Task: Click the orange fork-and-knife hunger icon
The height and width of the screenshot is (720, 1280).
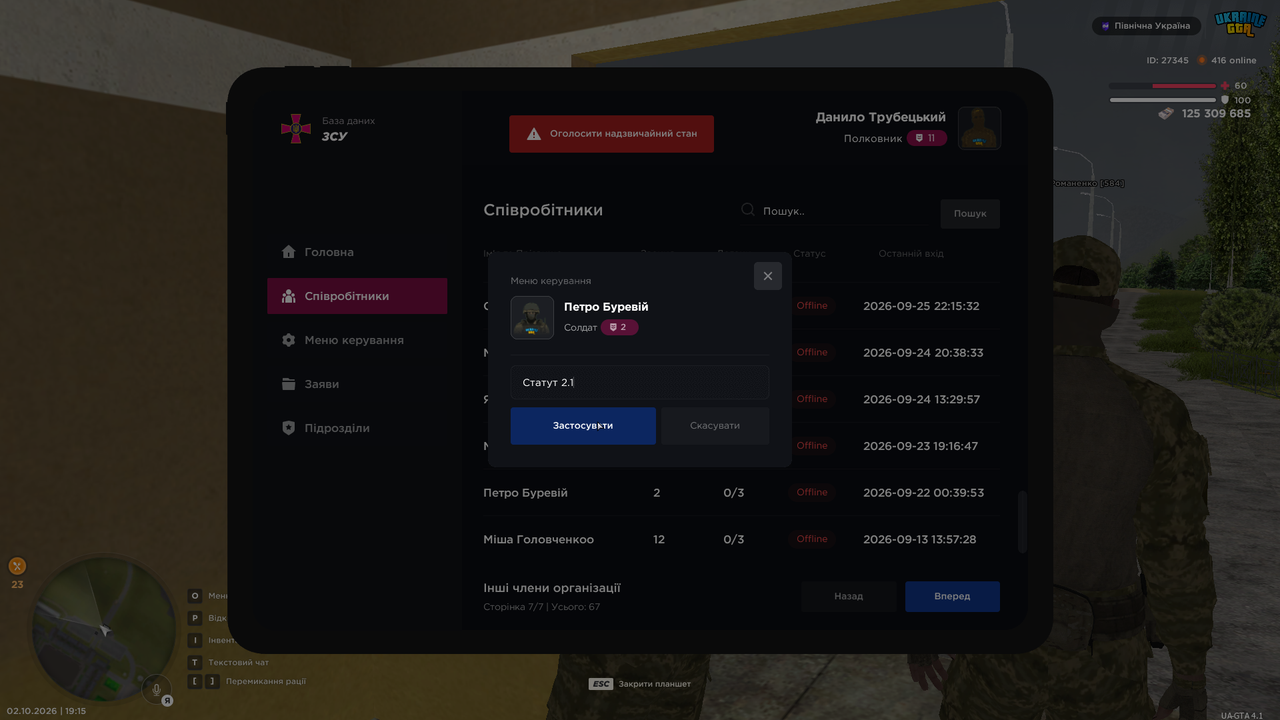Action: [x=17, y=566]
